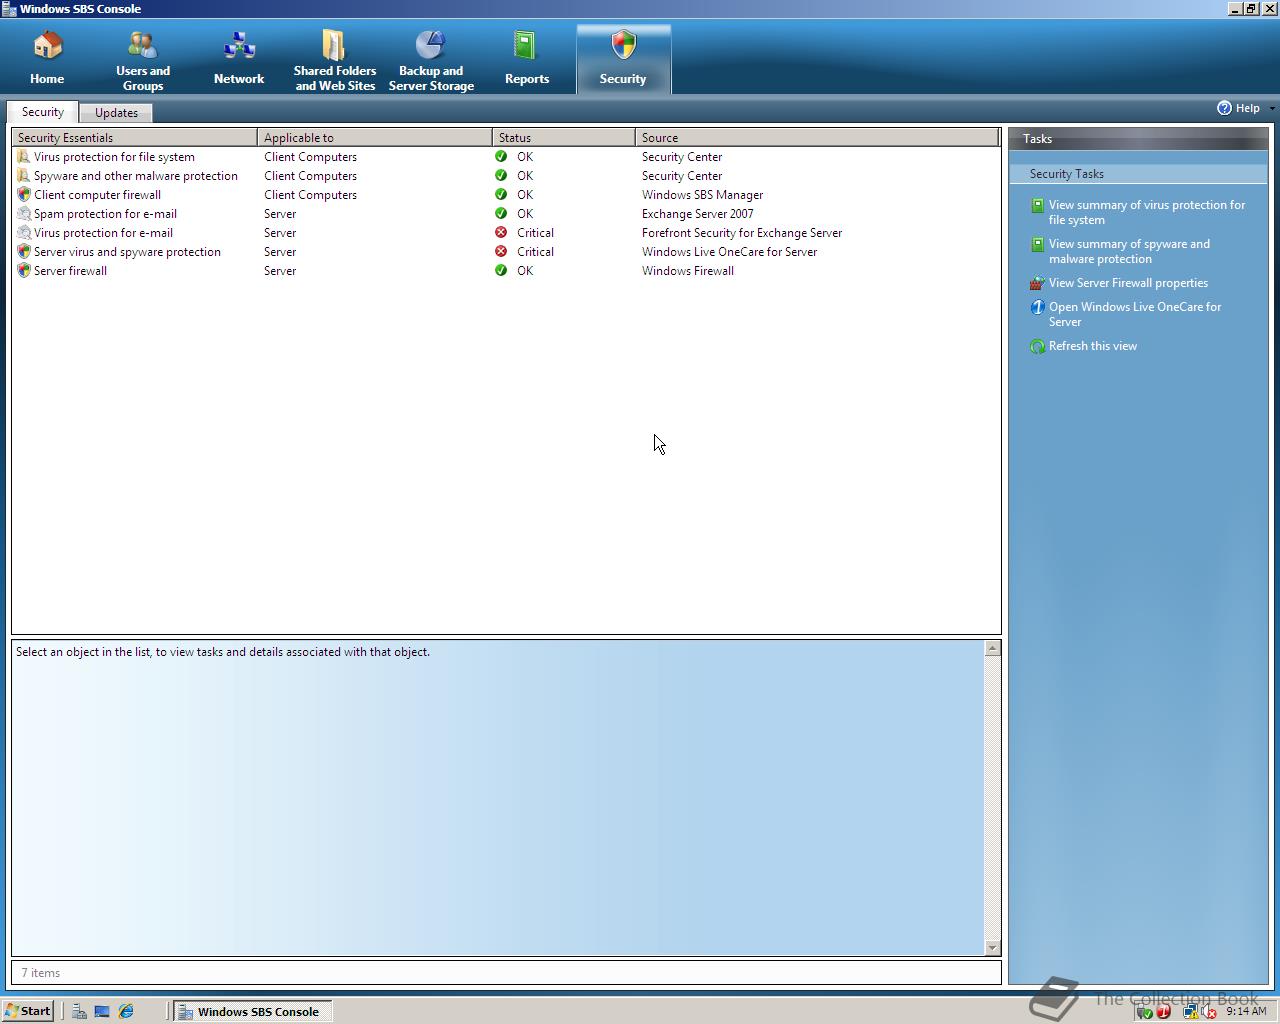This screenshot has width=1280, height=1024.
Task: Select Virus protection for file system row
Action: [x=506, y=157]
